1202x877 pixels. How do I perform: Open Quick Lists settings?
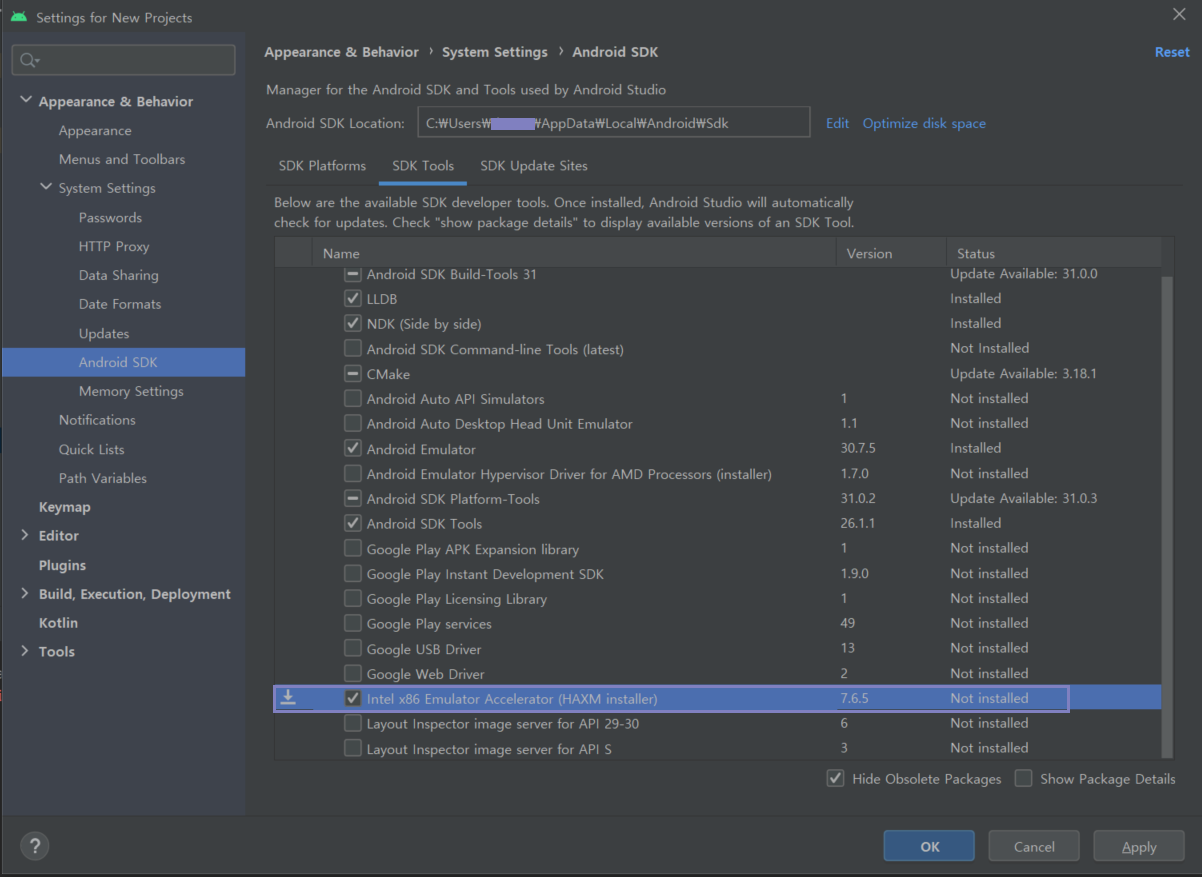tap(91, 449)
